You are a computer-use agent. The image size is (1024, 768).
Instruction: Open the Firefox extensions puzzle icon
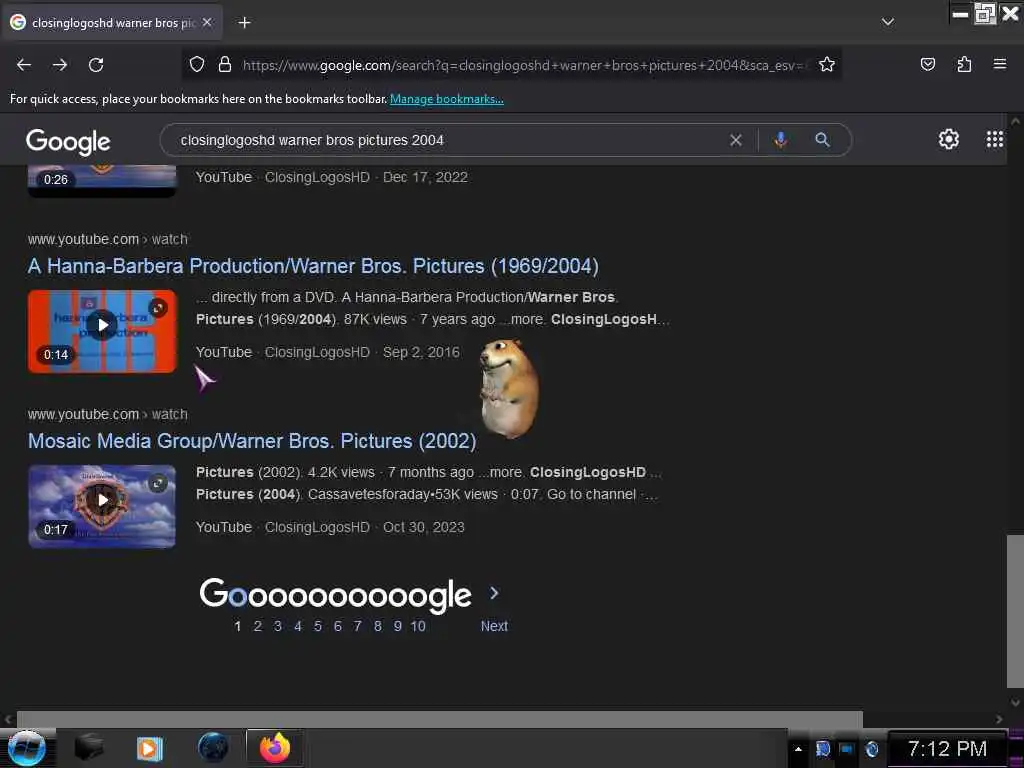[964, 65]
